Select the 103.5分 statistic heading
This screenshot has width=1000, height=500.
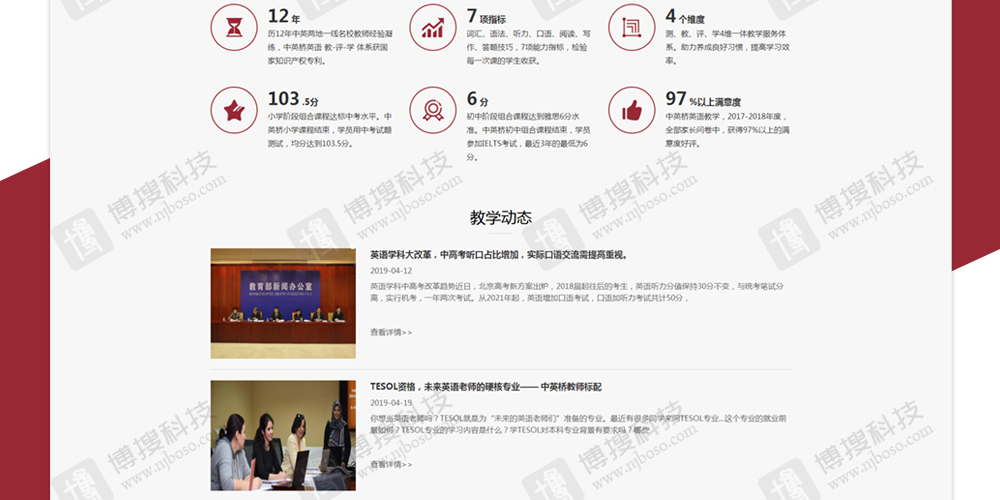pyautogui.click(x=293, y=99)
